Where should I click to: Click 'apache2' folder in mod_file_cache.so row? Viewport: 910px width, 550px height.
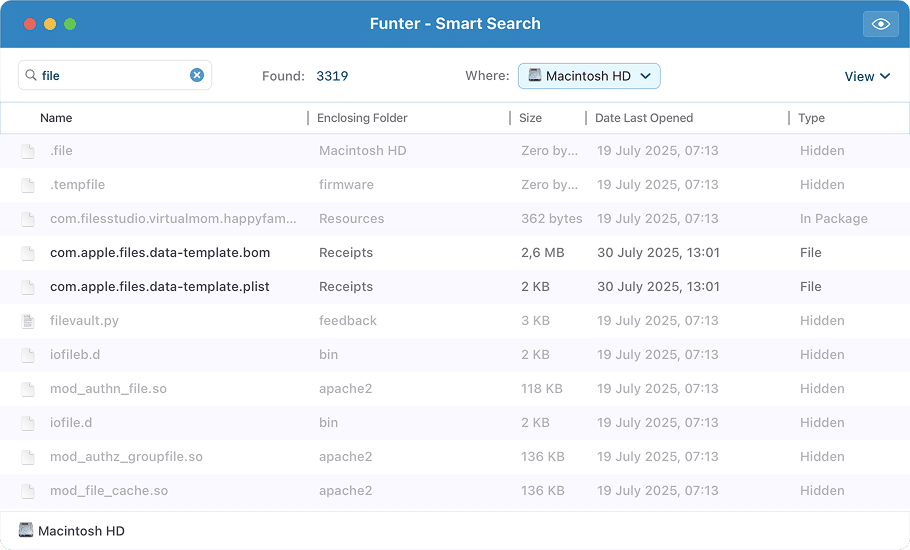345,491
